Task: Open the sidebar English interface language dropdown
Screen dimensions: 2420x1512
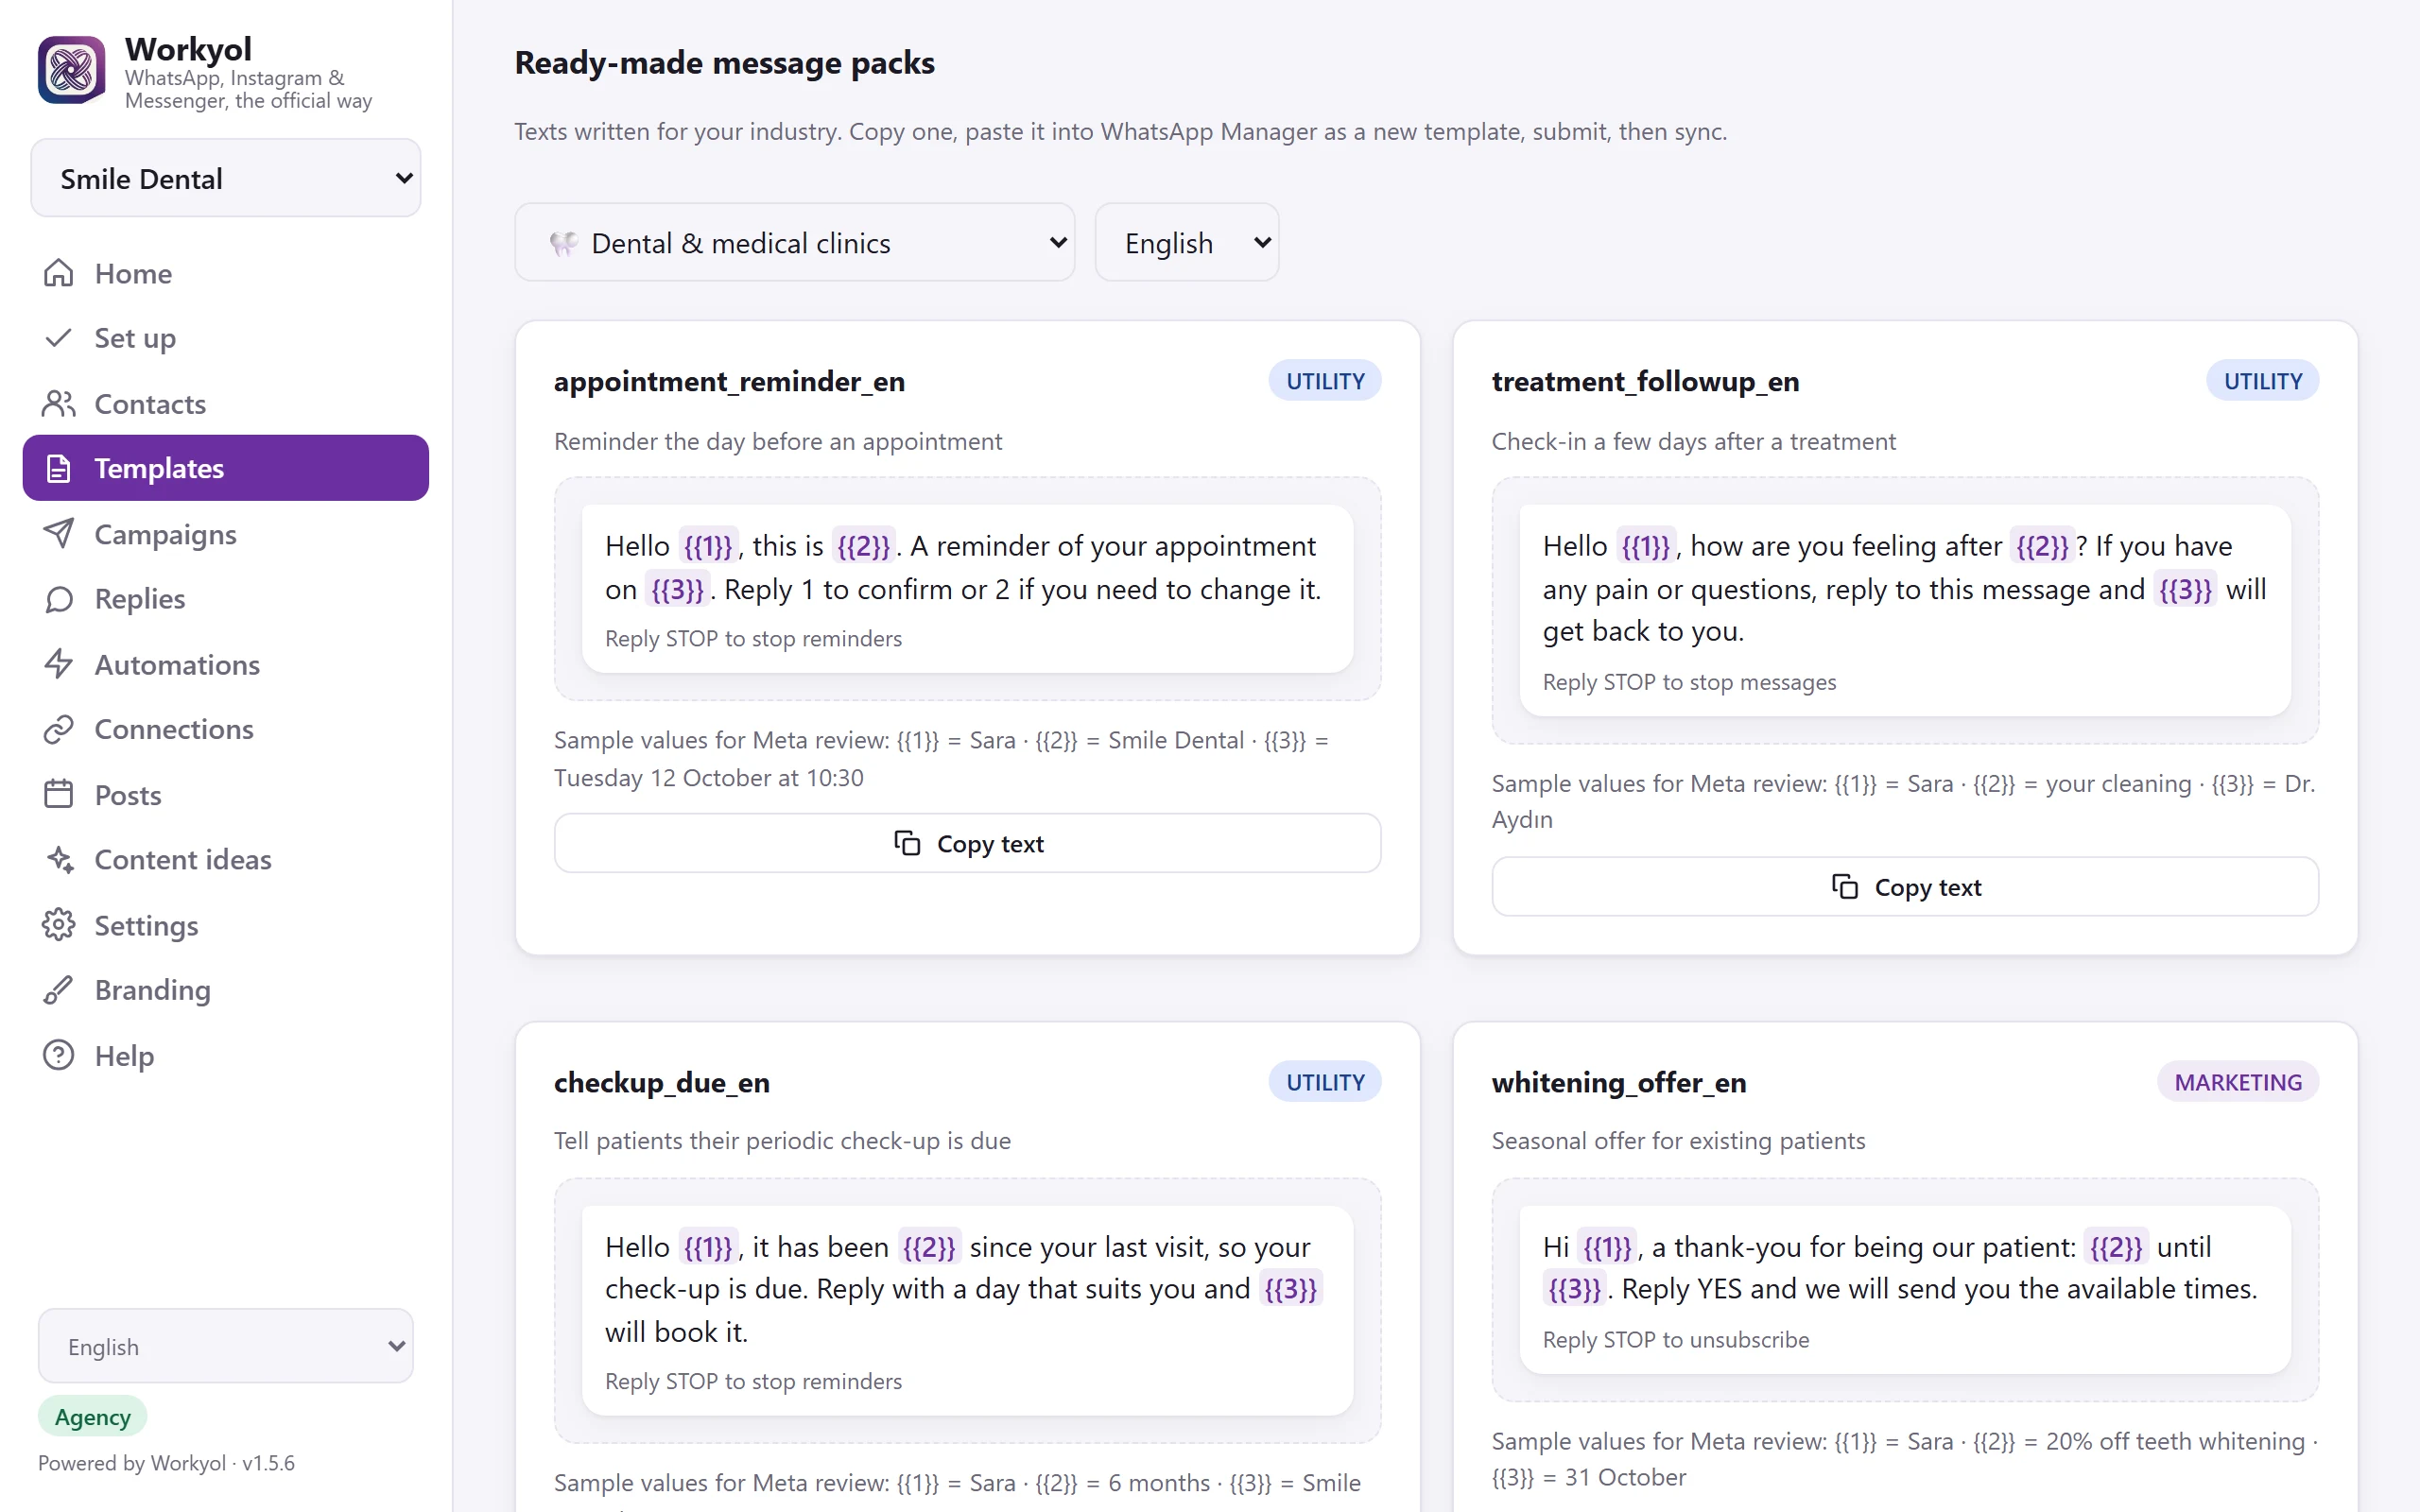Action: (x=226, y=1346)
